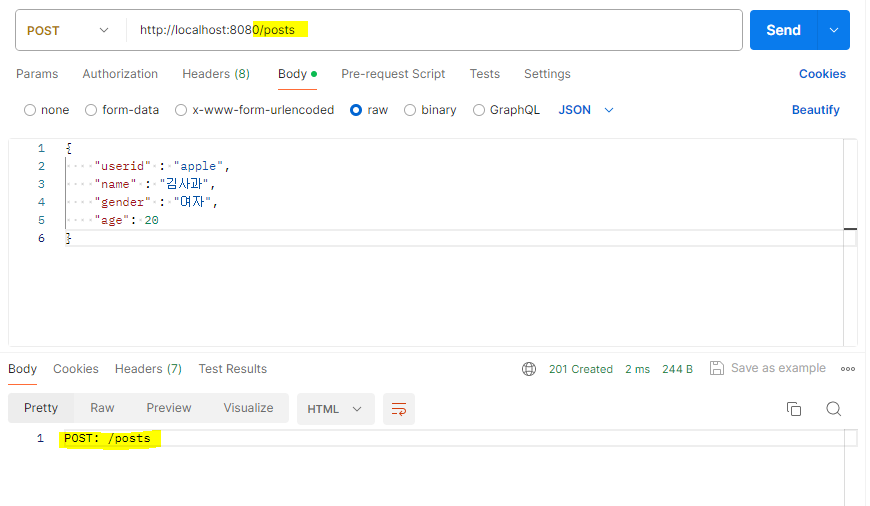
Task: Switch to the Tests tab
Action: point(484,74)
